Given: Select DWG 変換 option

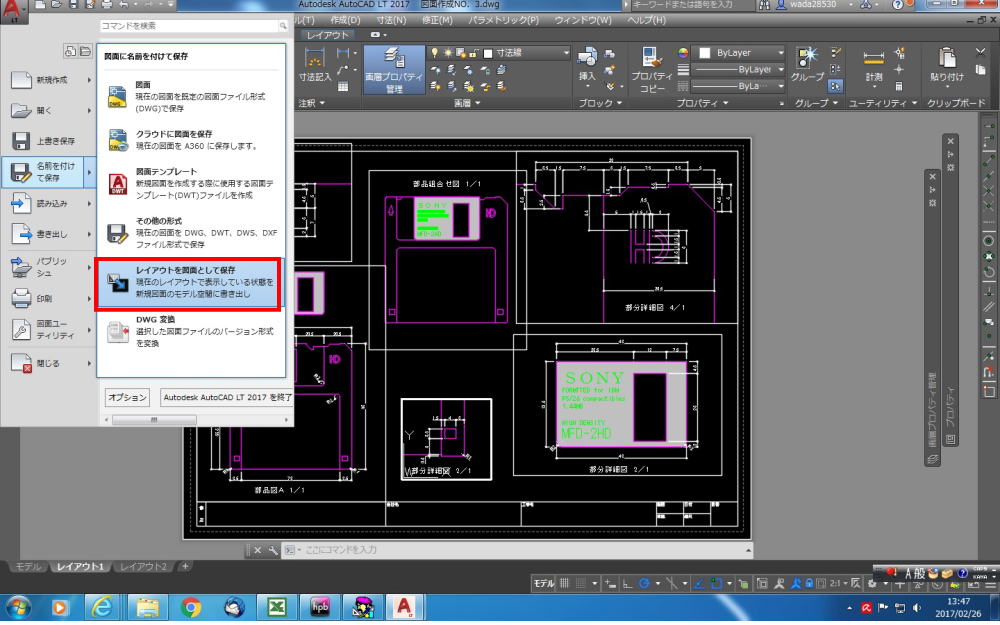Looking at the screenshot, I should (191, 332).
